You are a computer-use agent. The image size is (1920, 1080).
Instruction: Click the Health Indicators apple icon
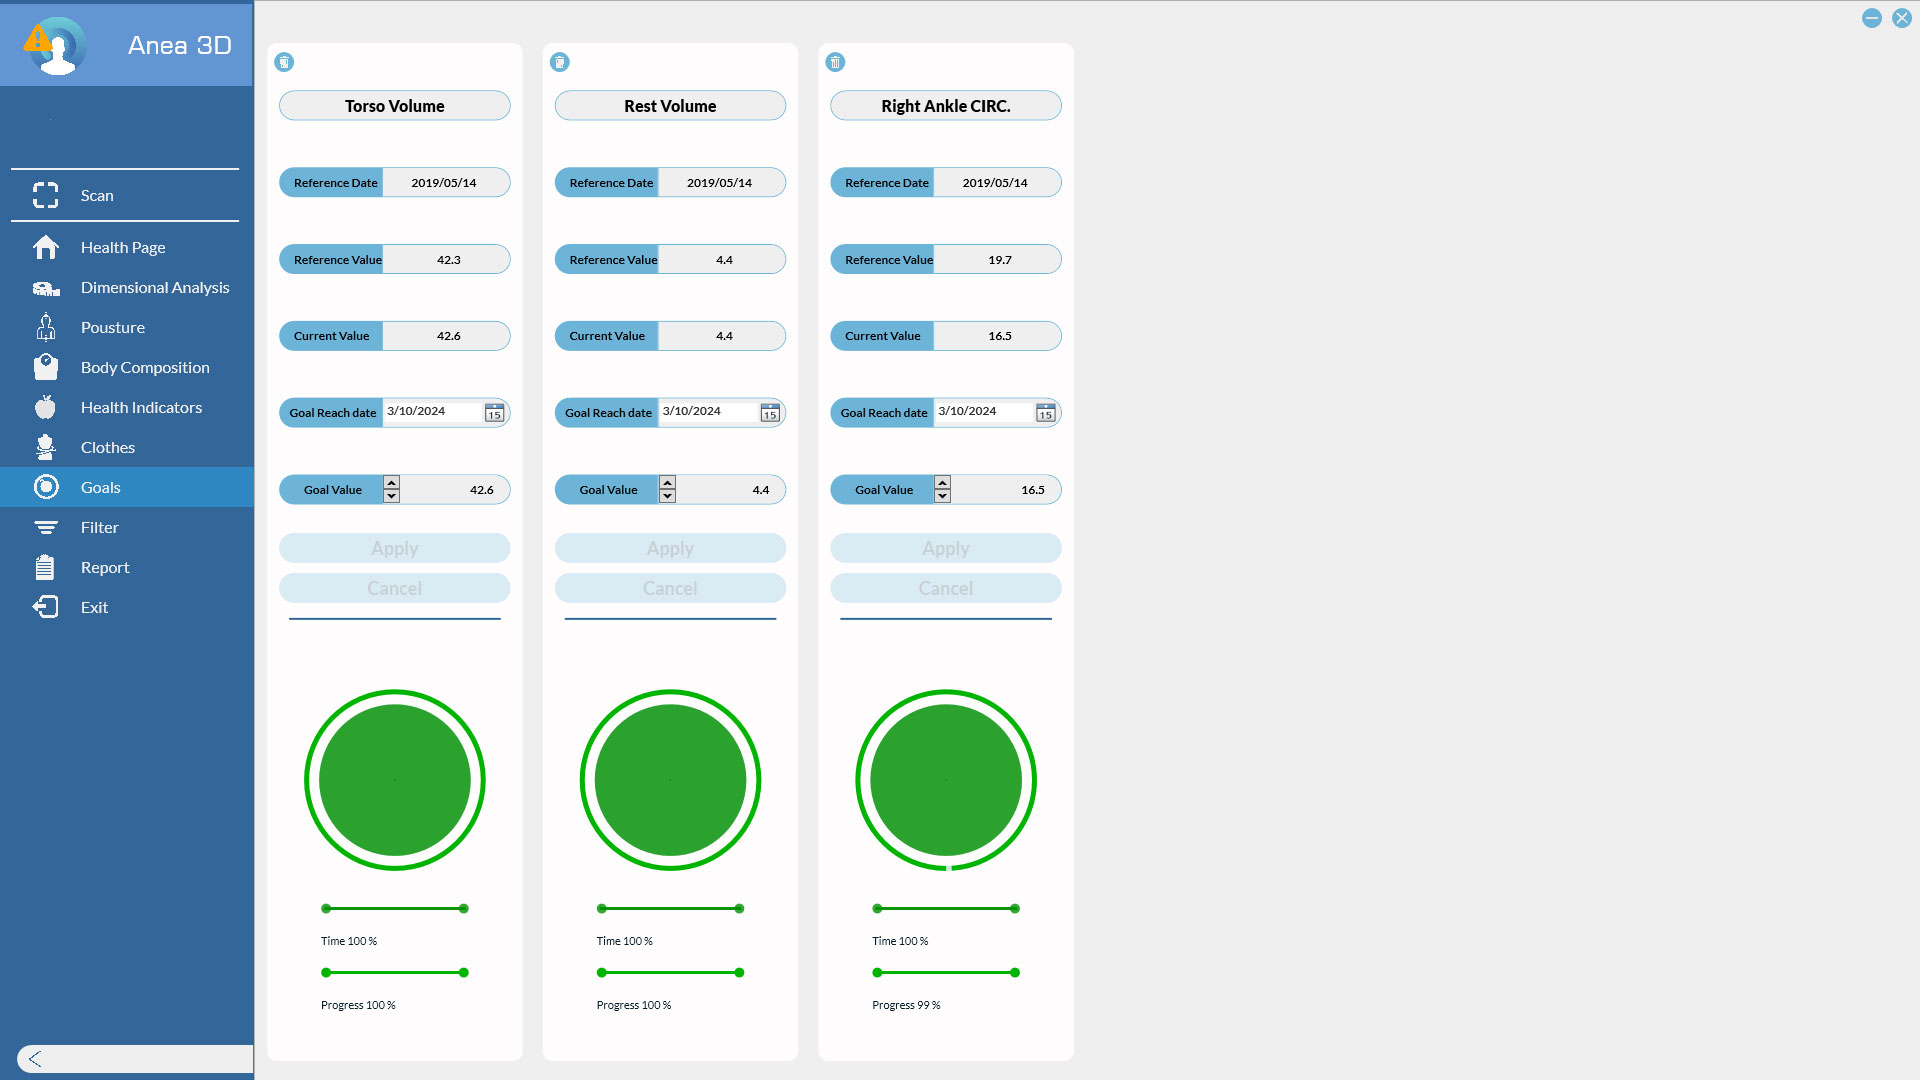pos(45,407)
